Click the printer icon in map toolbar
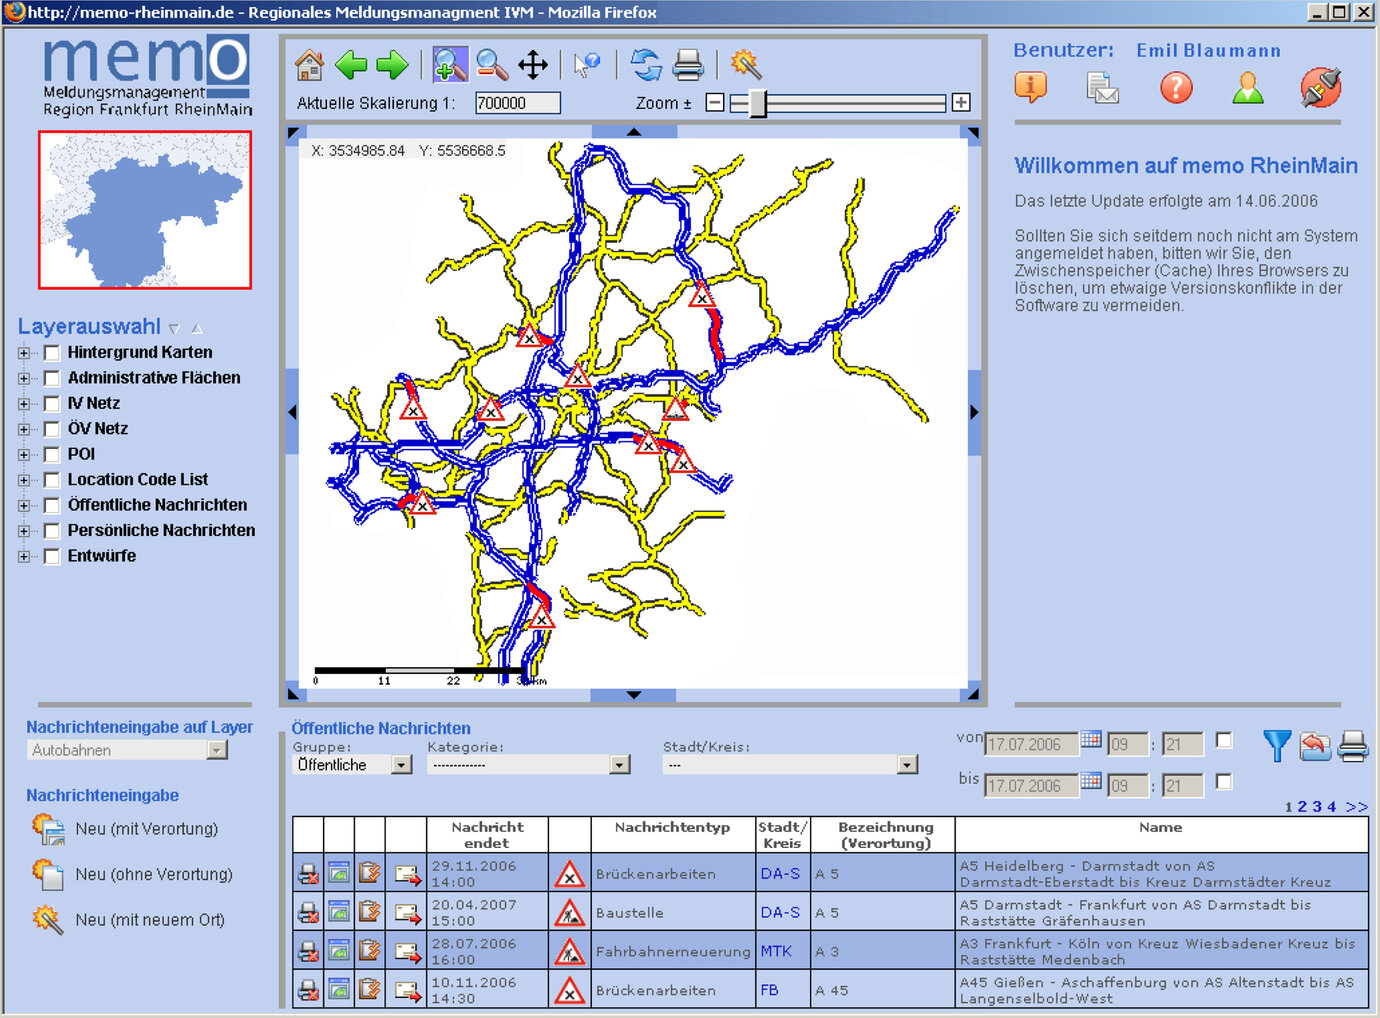The image size is (1380, 1018). click(x=688, y=65)
